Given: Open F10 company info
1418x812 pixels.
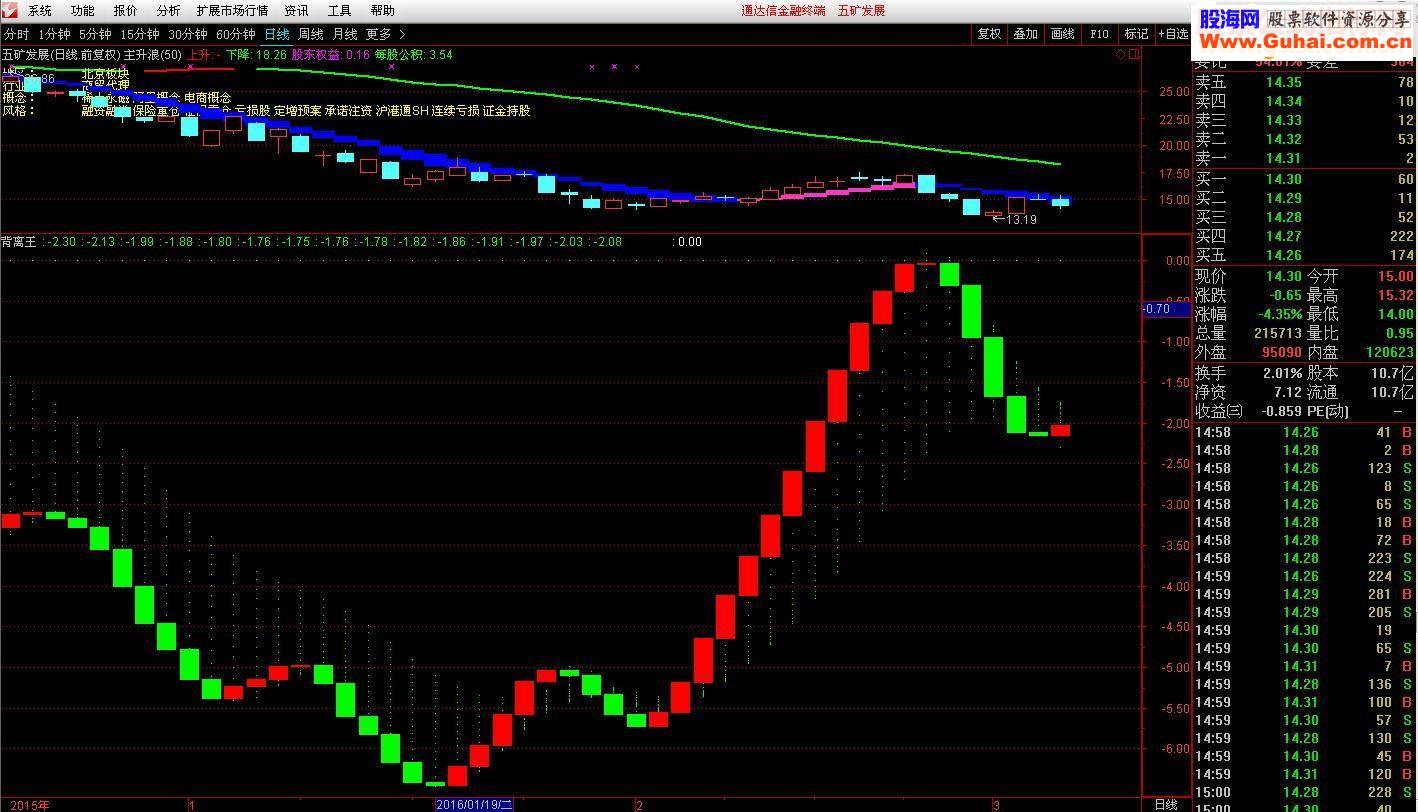Looking at the screenshot, I should [1099, 34].
